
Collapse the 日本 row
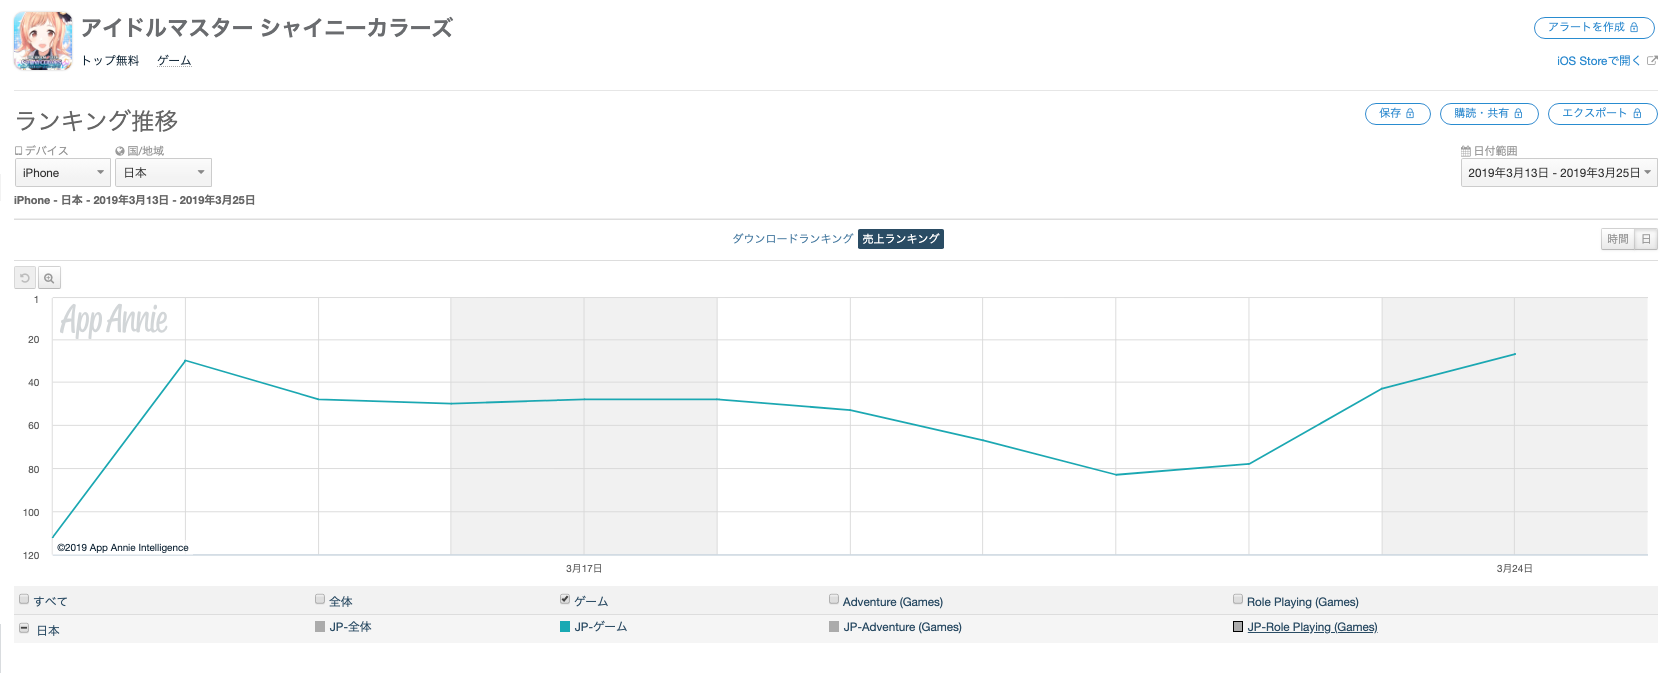click(24, 629)
